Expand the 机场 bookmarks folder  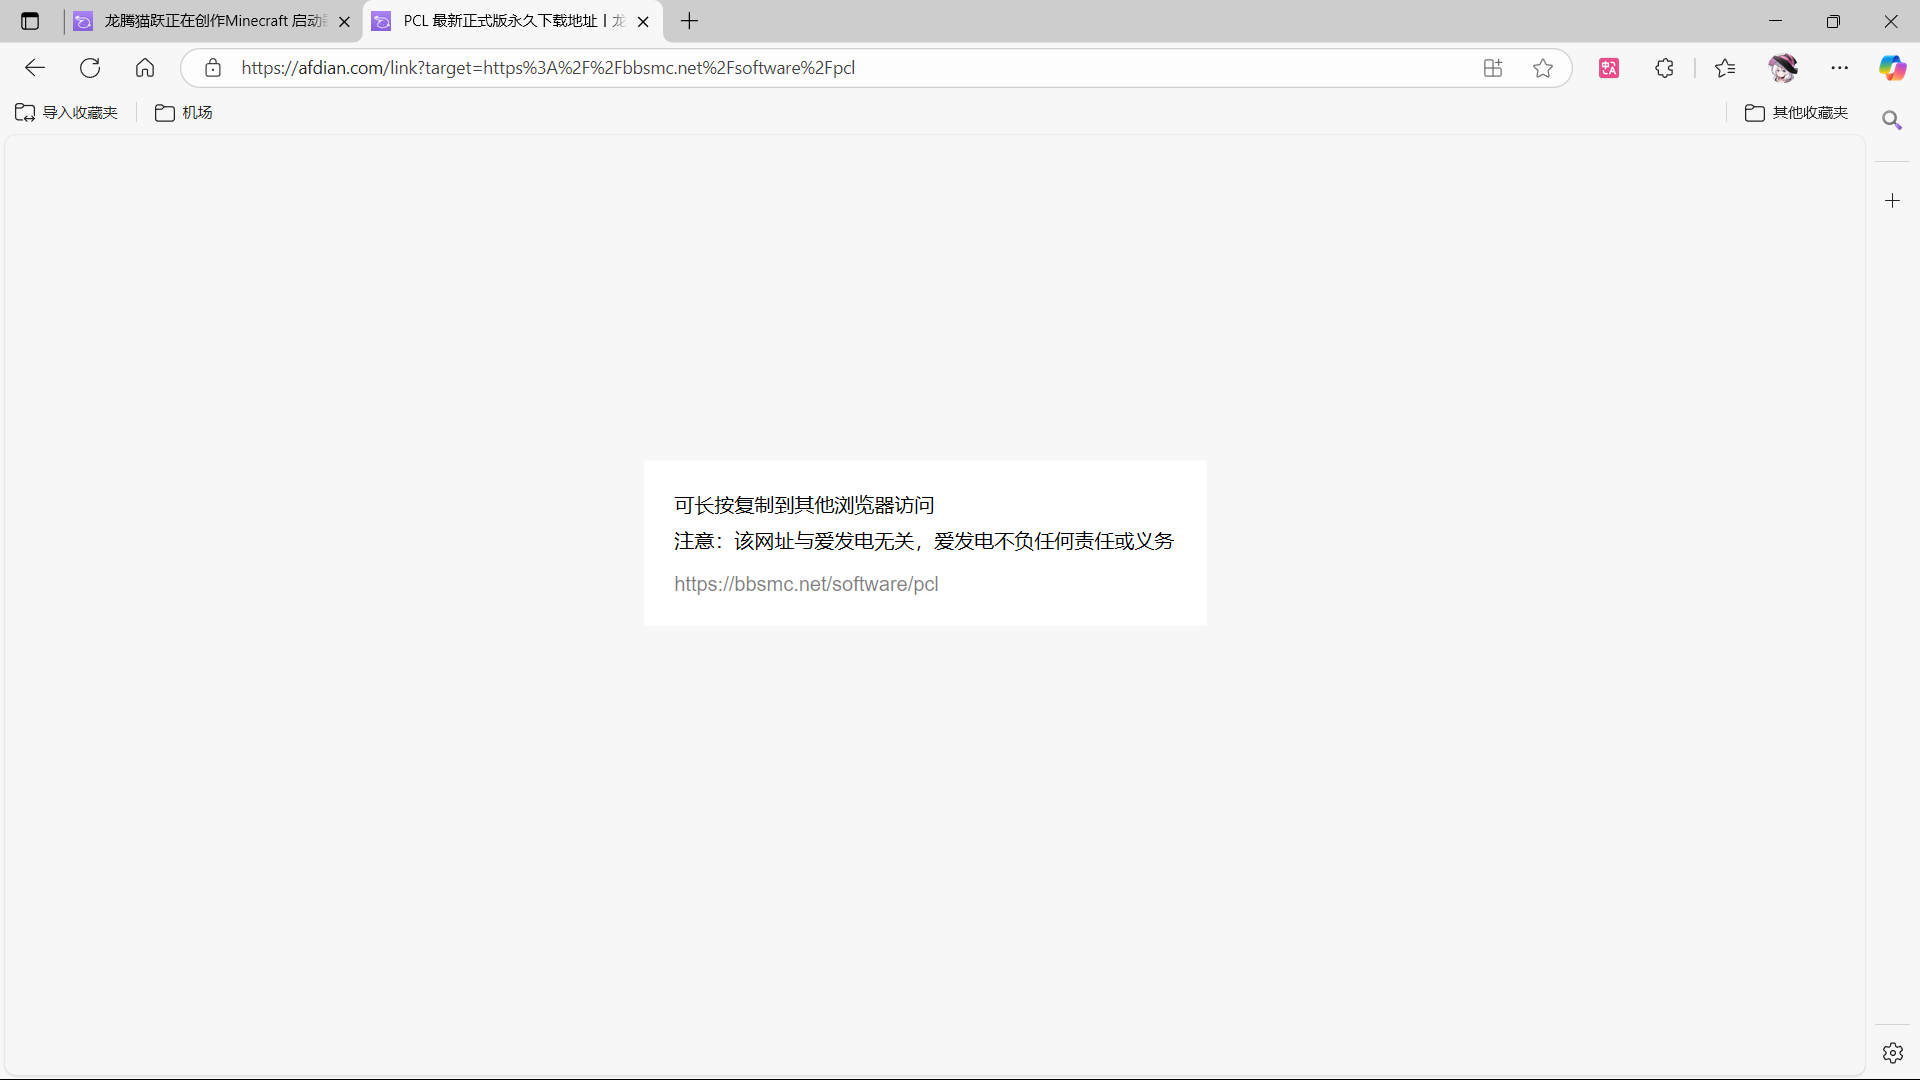[x=184, y=113]
